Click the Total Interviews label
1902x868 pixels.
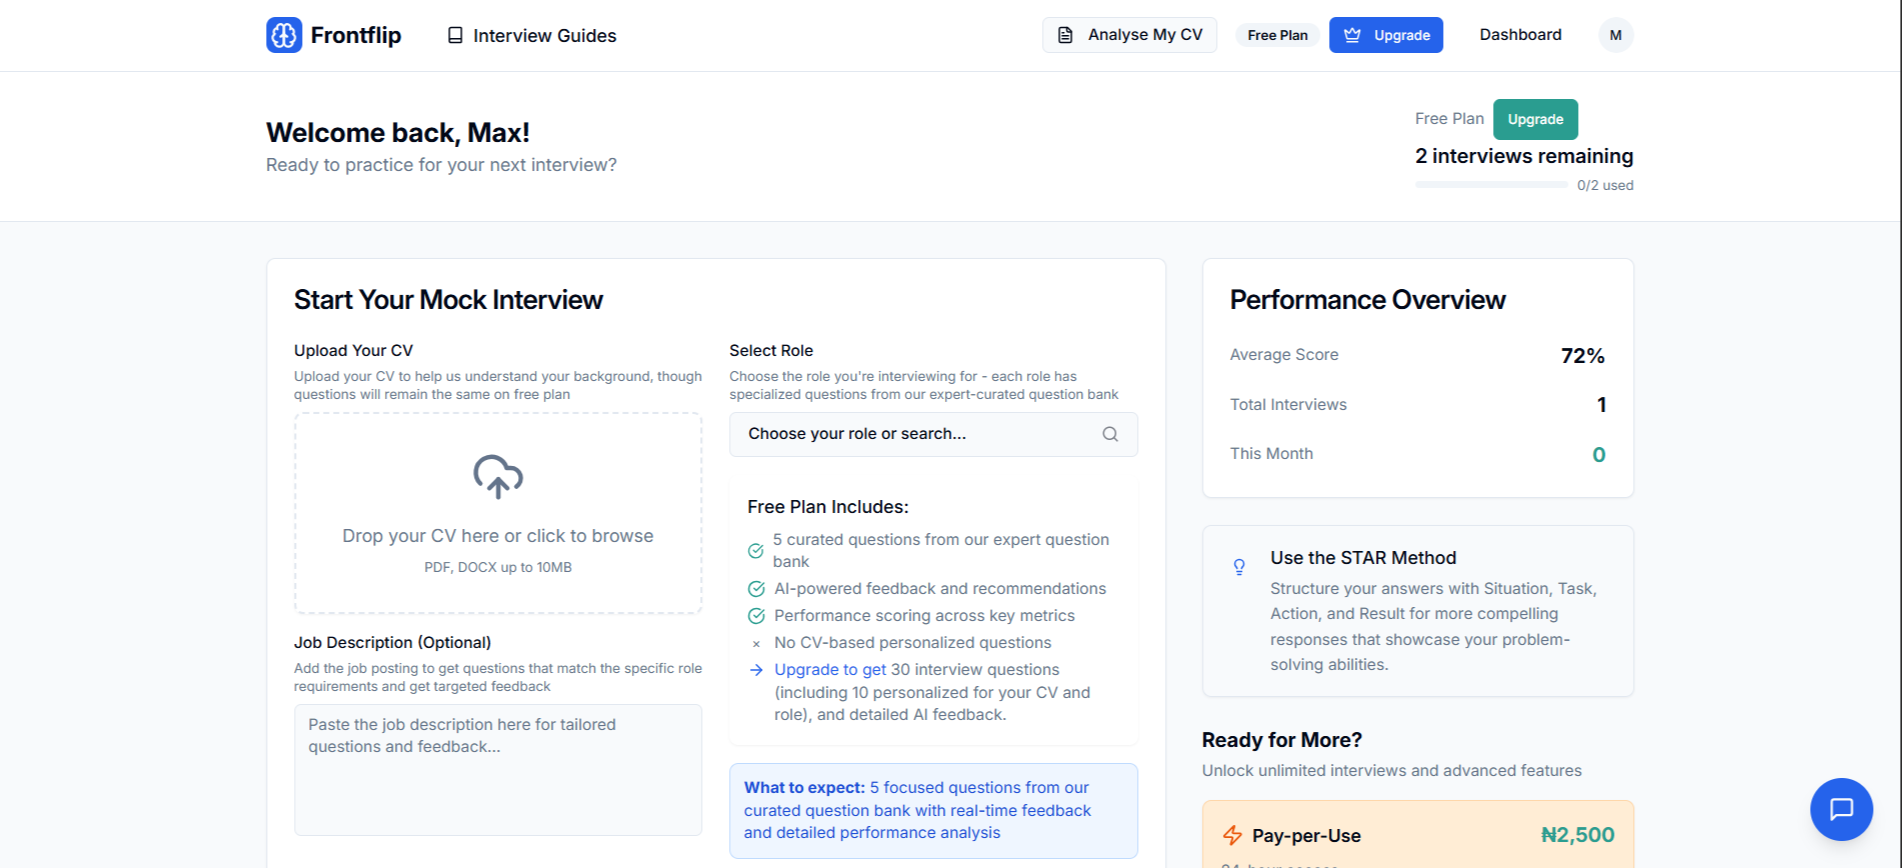[x=1288, y=405]
